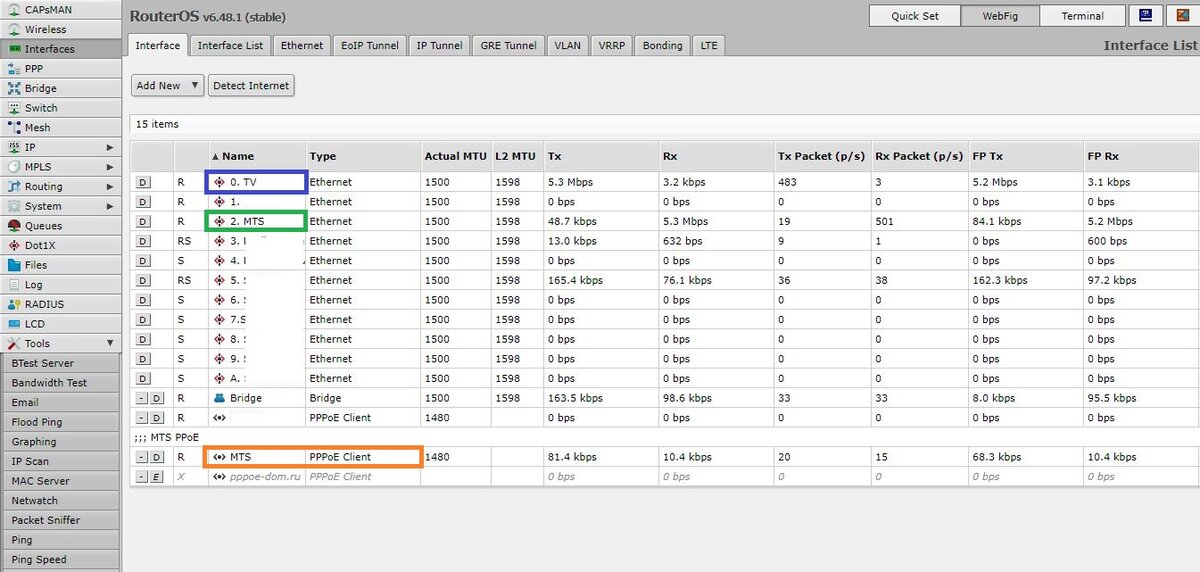The height and width of the screenshot is (572, 1200).
Task: Open the LCD sidebar icon
Action: (x=14, y=324)
